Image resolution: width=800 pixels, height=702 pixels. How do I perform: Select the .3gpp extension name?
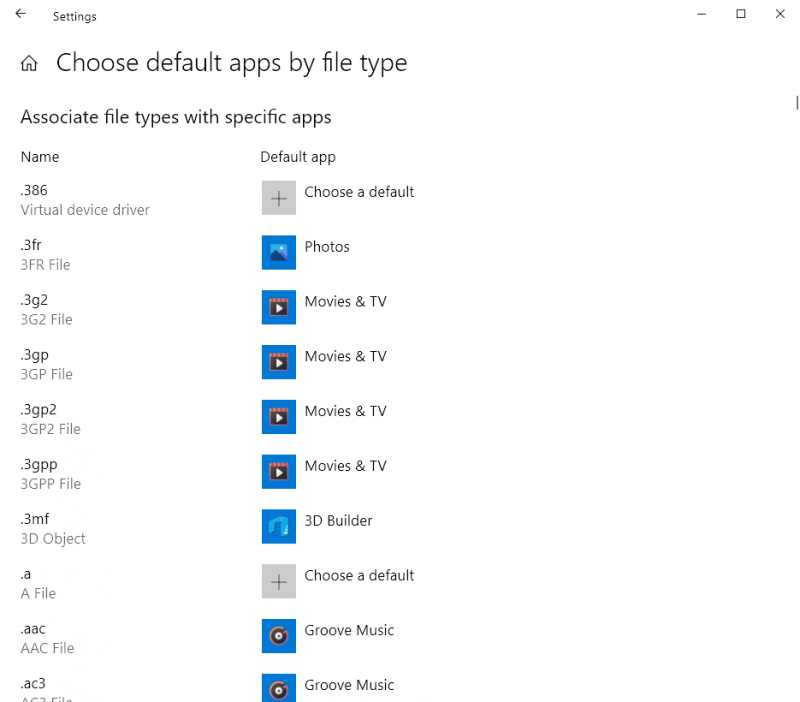point(39,465)
